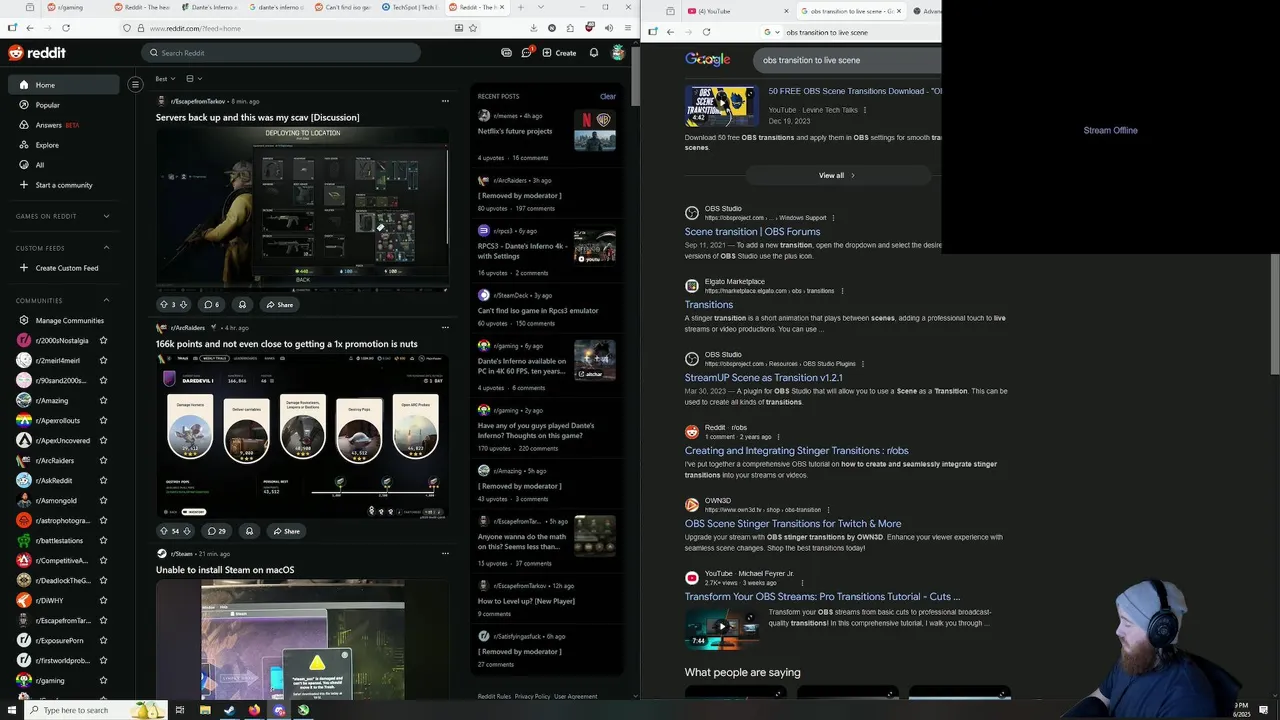Open StreamUP Scene as Transition v1.2.1 result
1280x720 pixels.
tap(764, 378)
